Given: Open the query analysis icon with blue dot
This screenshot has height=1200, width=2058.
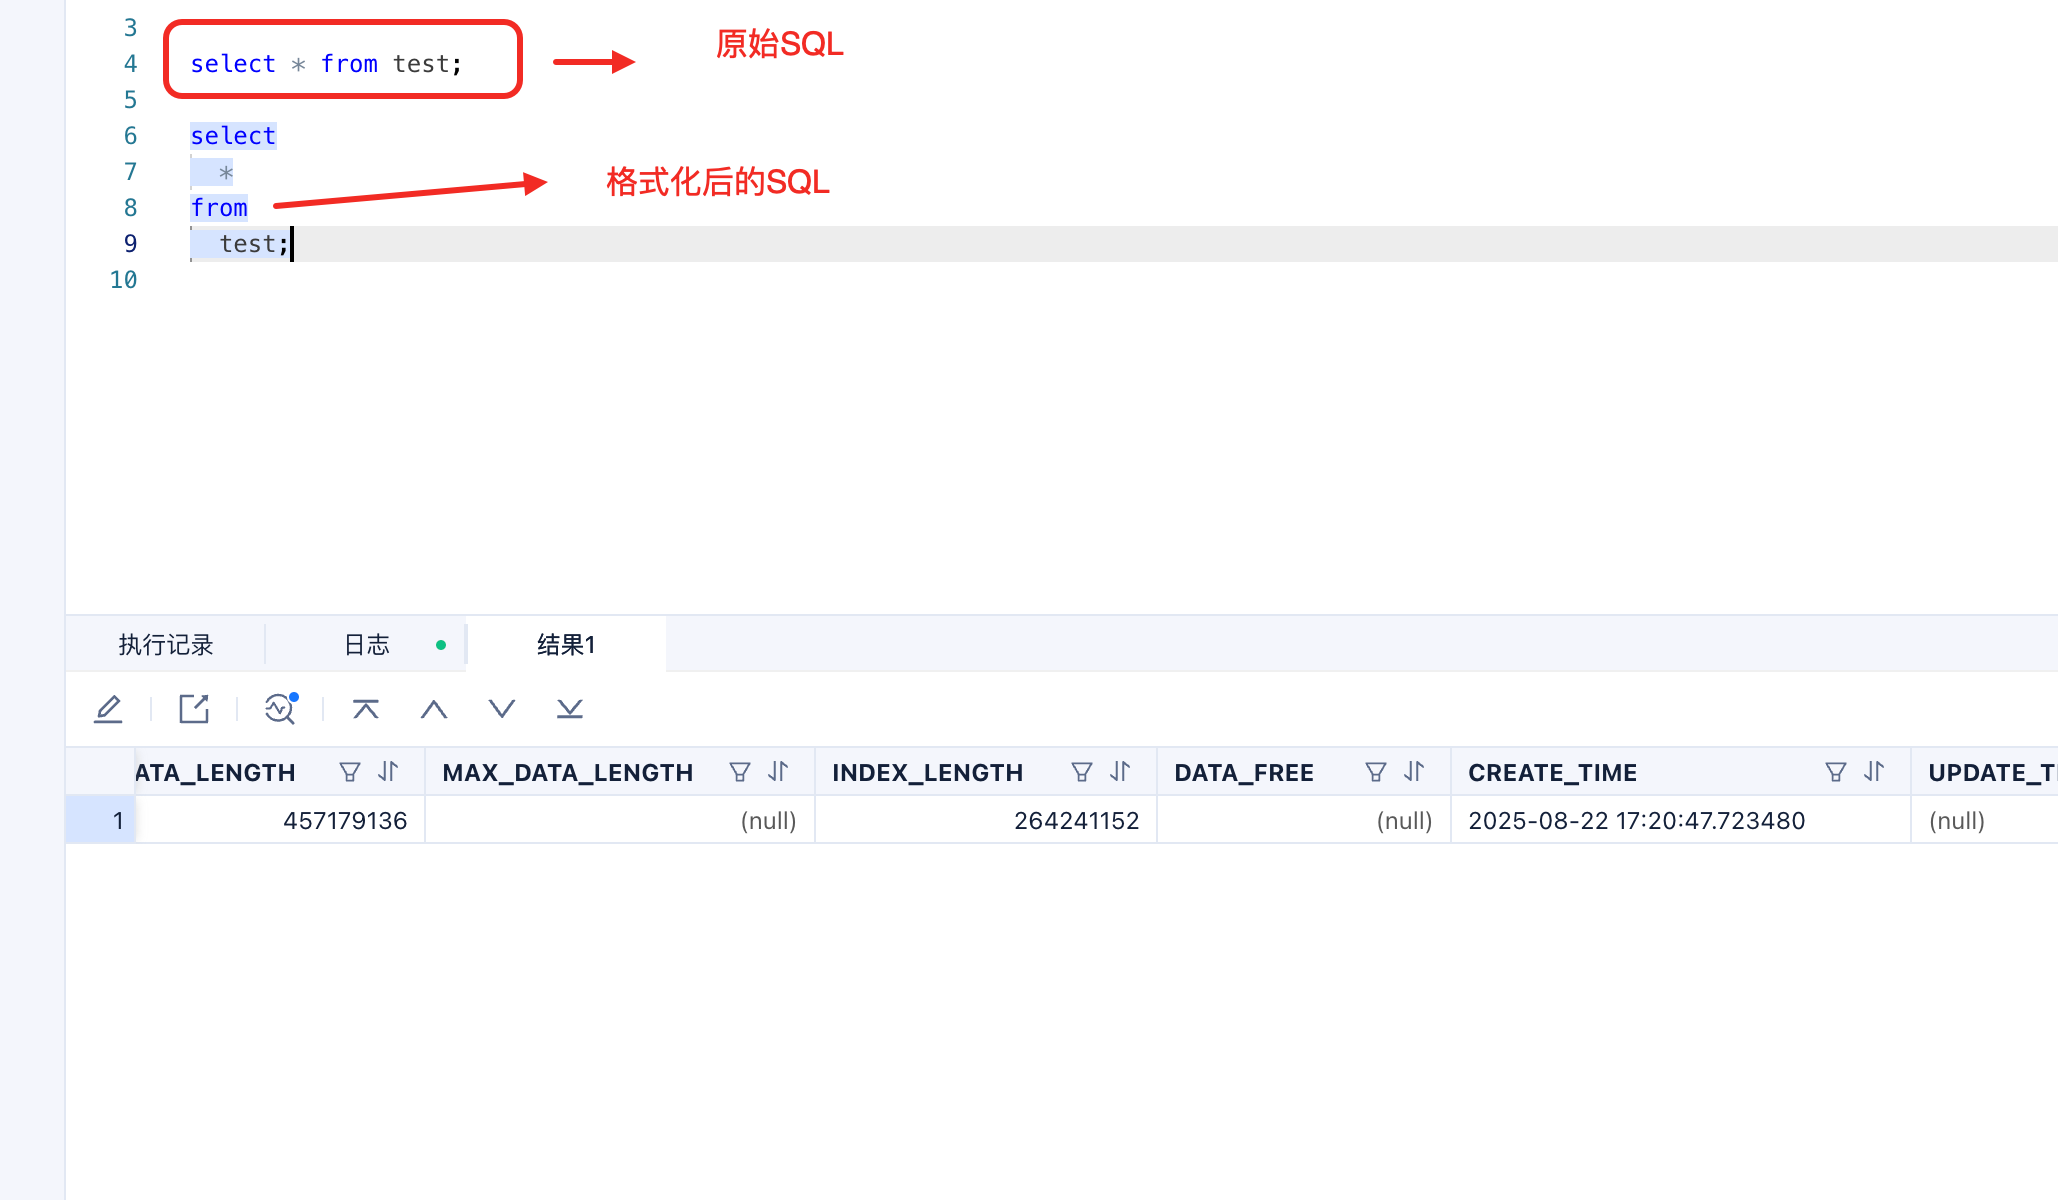Looking at the screenshot, I should pos(280,709).
